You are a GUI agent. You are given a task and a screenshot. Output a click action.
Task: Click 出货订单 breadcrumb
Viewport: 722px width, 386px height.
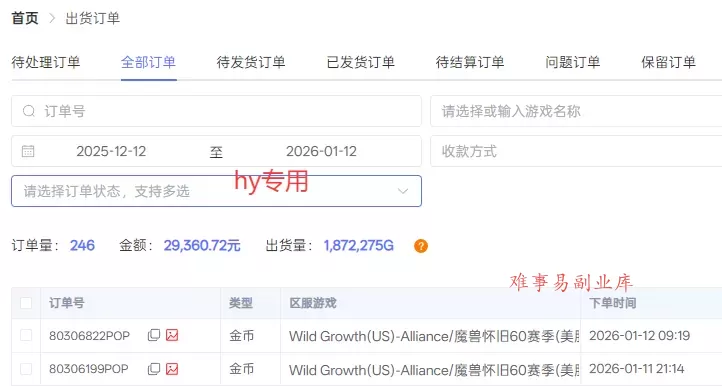click(93, 18)
